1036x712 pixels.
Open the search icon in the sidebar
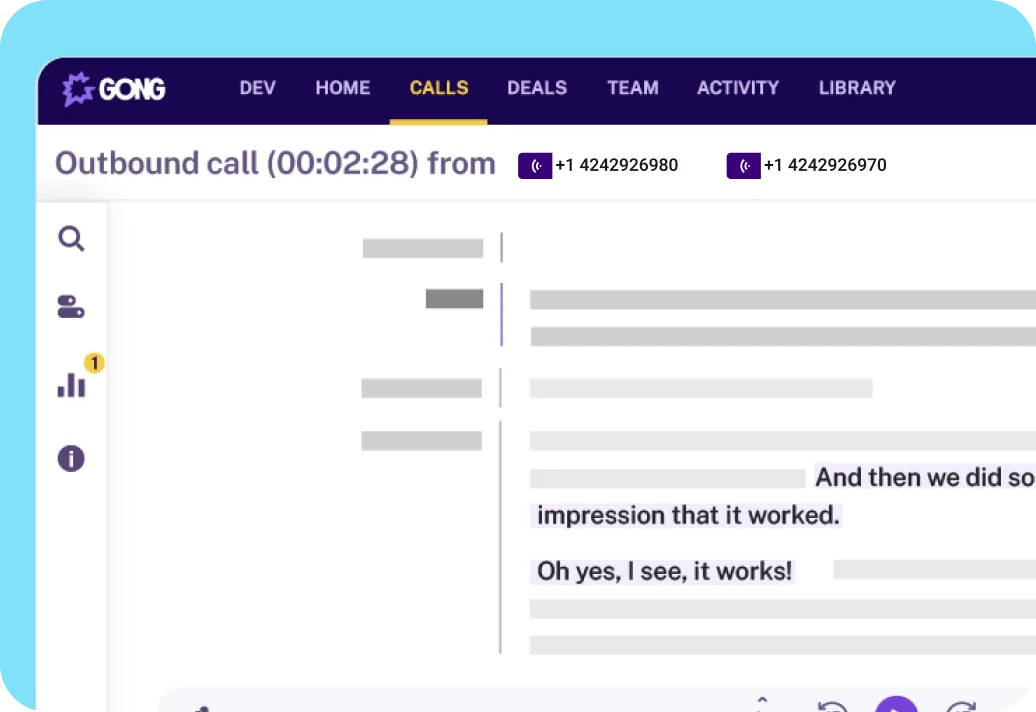pos(71,238)
